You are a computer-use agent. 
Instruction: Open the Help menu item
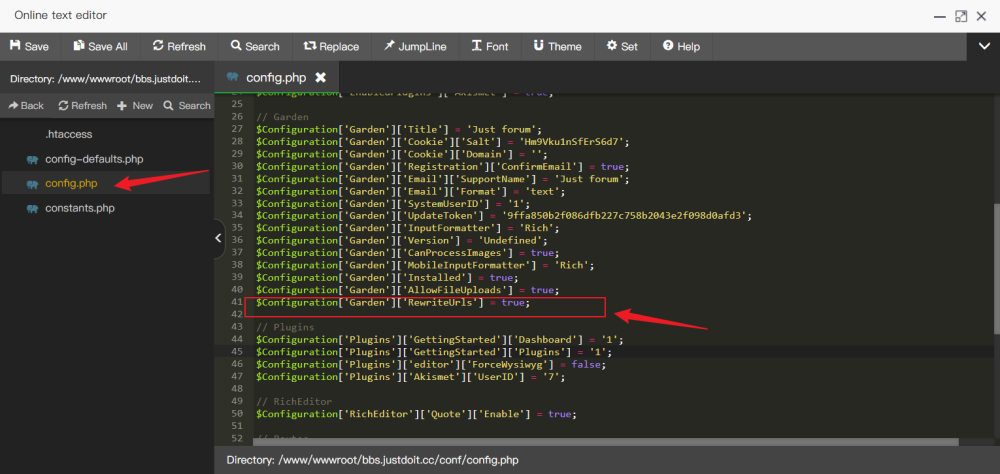click(x=681, y=46)
